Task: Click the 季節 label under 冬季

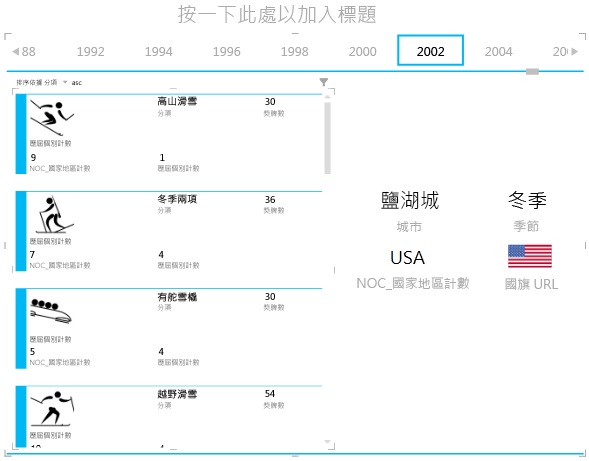Action: click(x=526, y=226)
